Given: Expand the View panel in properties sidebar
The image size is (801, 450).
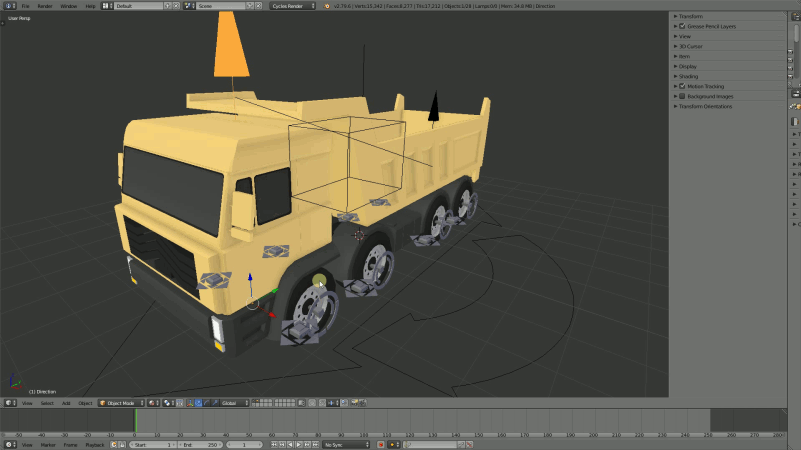Looking at the screenshot, I should (x=685, y=36).
